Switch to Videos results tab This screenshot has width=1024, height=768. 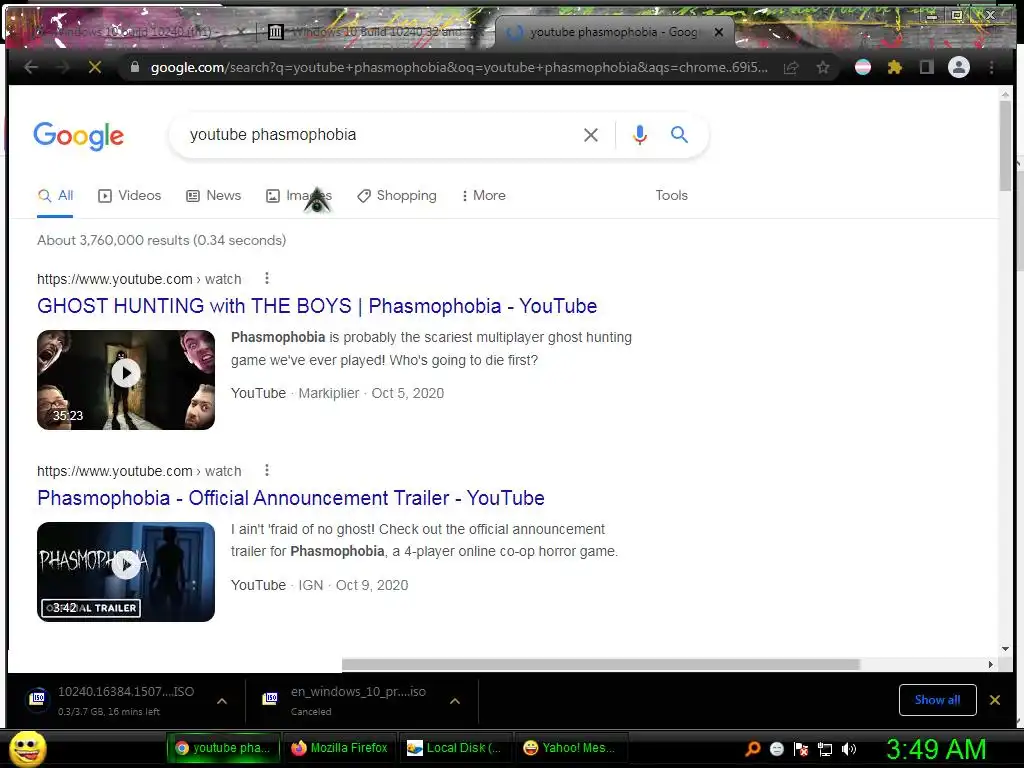(129, 195)
